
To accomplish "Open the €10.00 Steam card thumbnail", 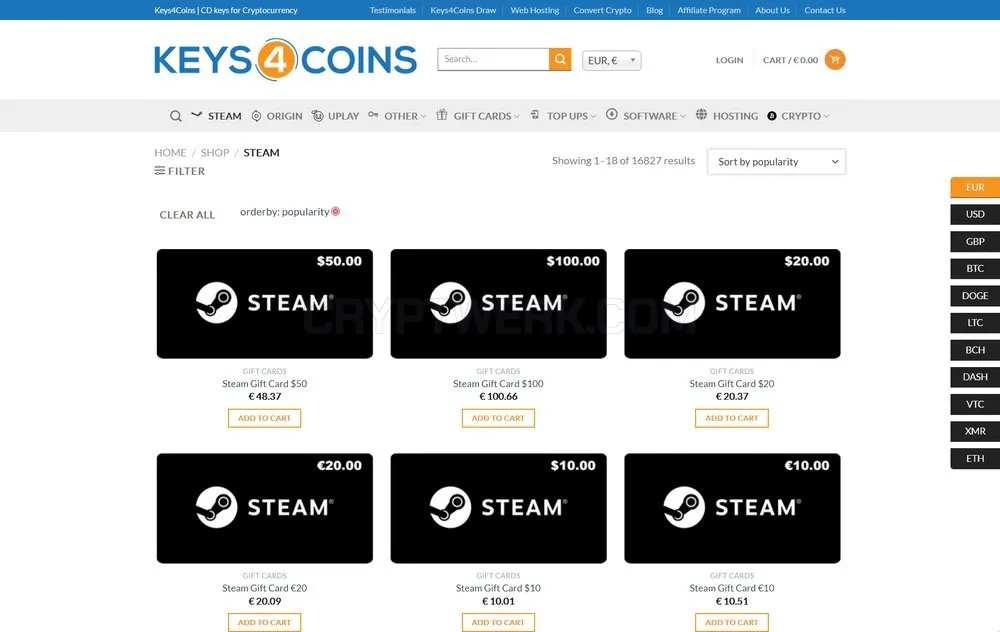I will coord(732,508).
